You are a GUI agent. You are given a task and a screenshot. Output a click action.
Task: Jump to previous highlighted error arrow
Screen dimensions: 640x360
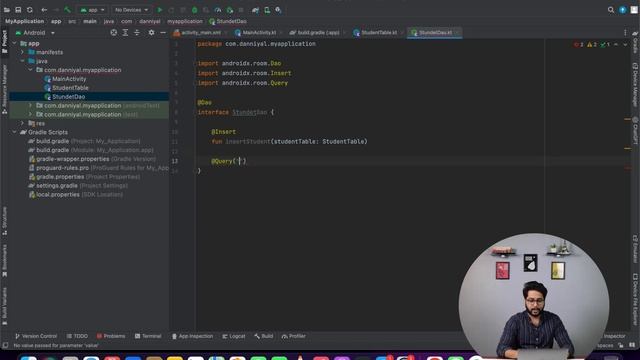click(x=616, y=44)
